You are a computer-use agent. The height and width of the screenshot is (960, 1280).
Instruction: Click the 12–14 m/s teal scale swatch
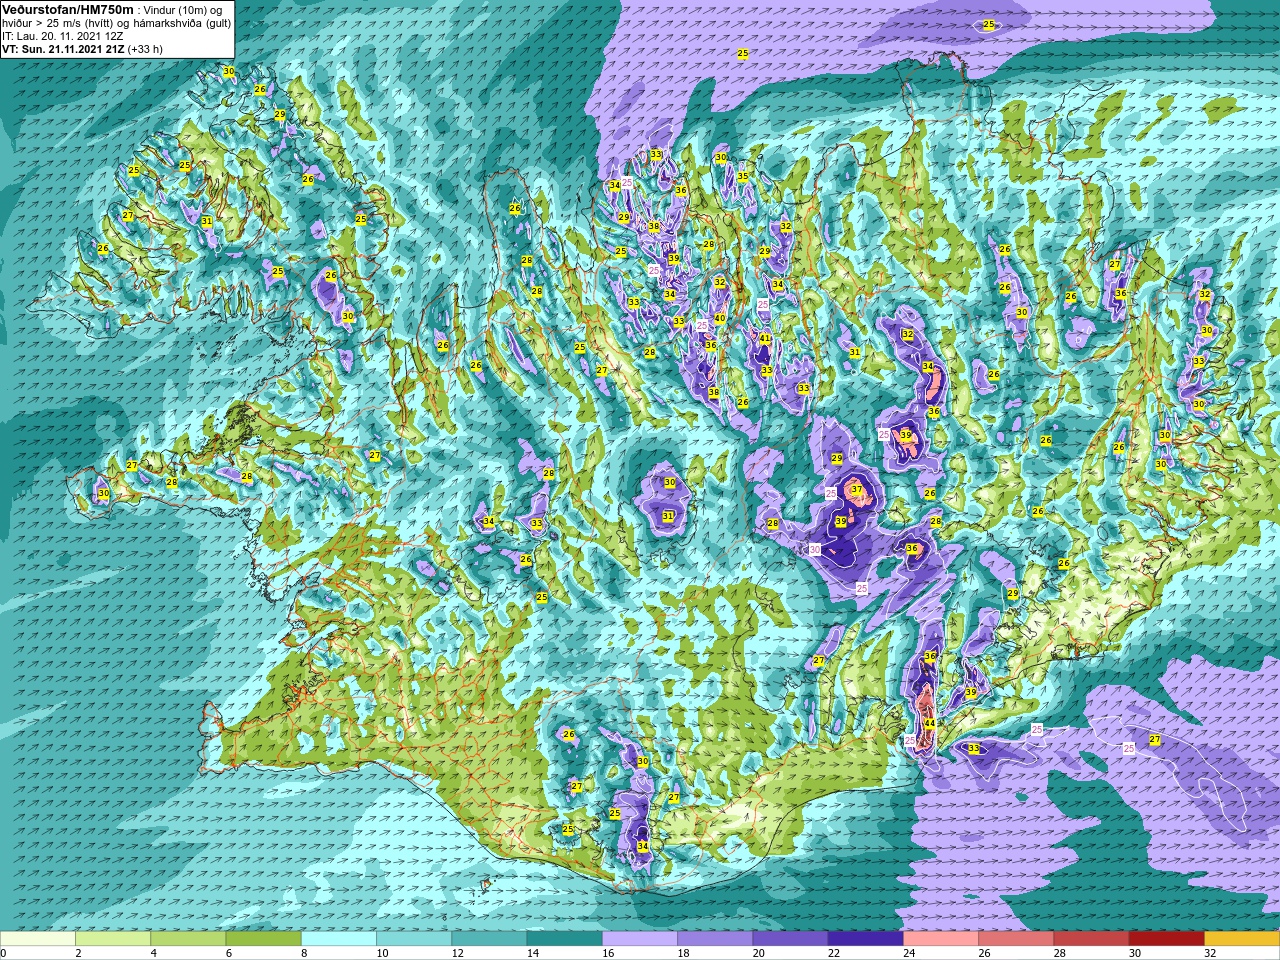pos(489,939)
